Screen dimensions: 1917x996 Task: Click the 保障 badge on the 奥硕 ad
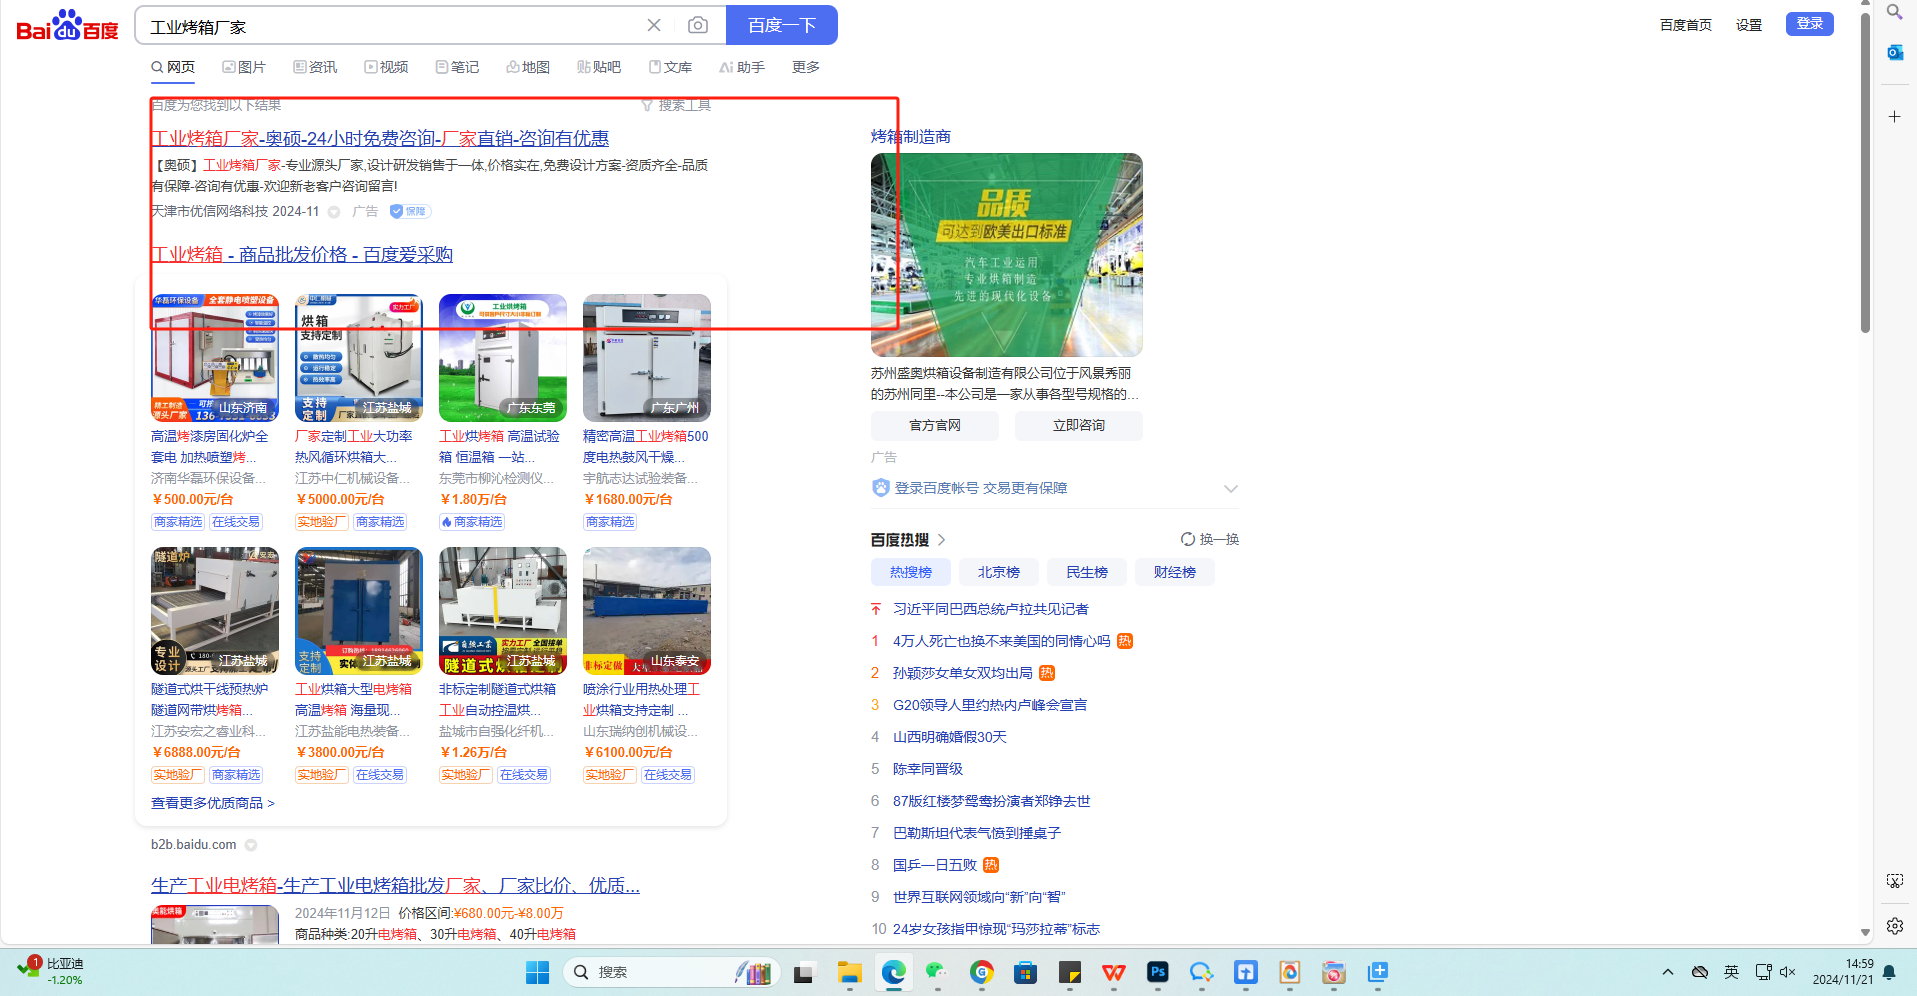pyautogui.click(x=410, y=211)
